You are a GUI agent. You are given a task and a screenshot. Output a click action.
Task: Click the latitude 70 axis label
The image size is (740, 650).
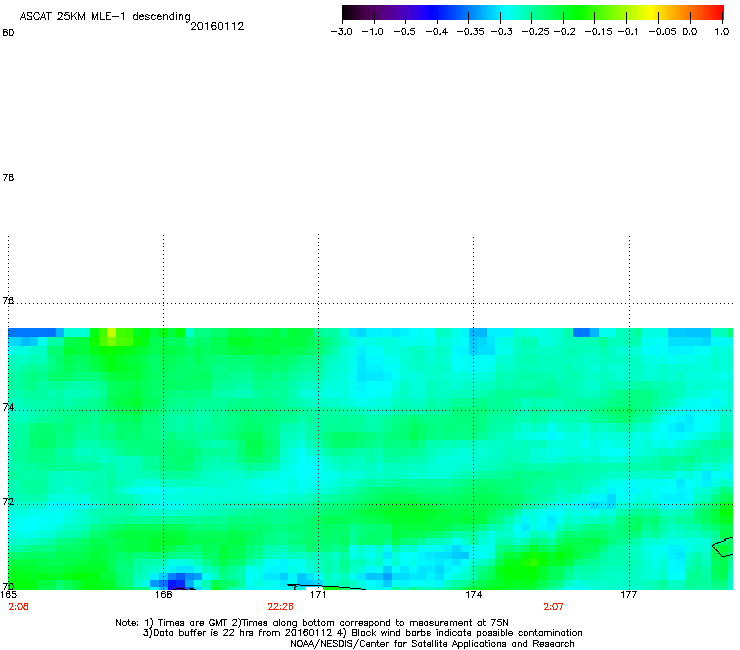click(x=8, y=586)
